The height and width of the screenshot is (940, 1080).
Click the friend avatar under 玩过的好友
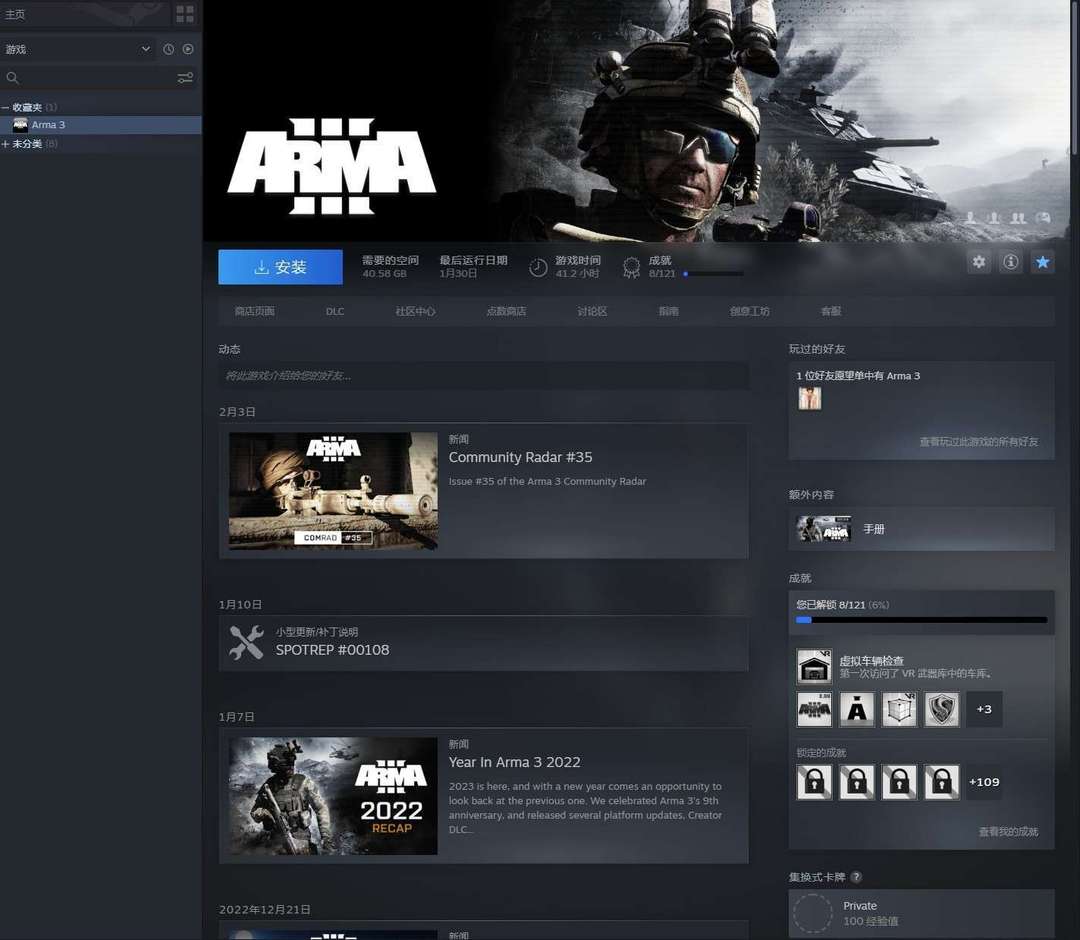(x=809, y=398)
